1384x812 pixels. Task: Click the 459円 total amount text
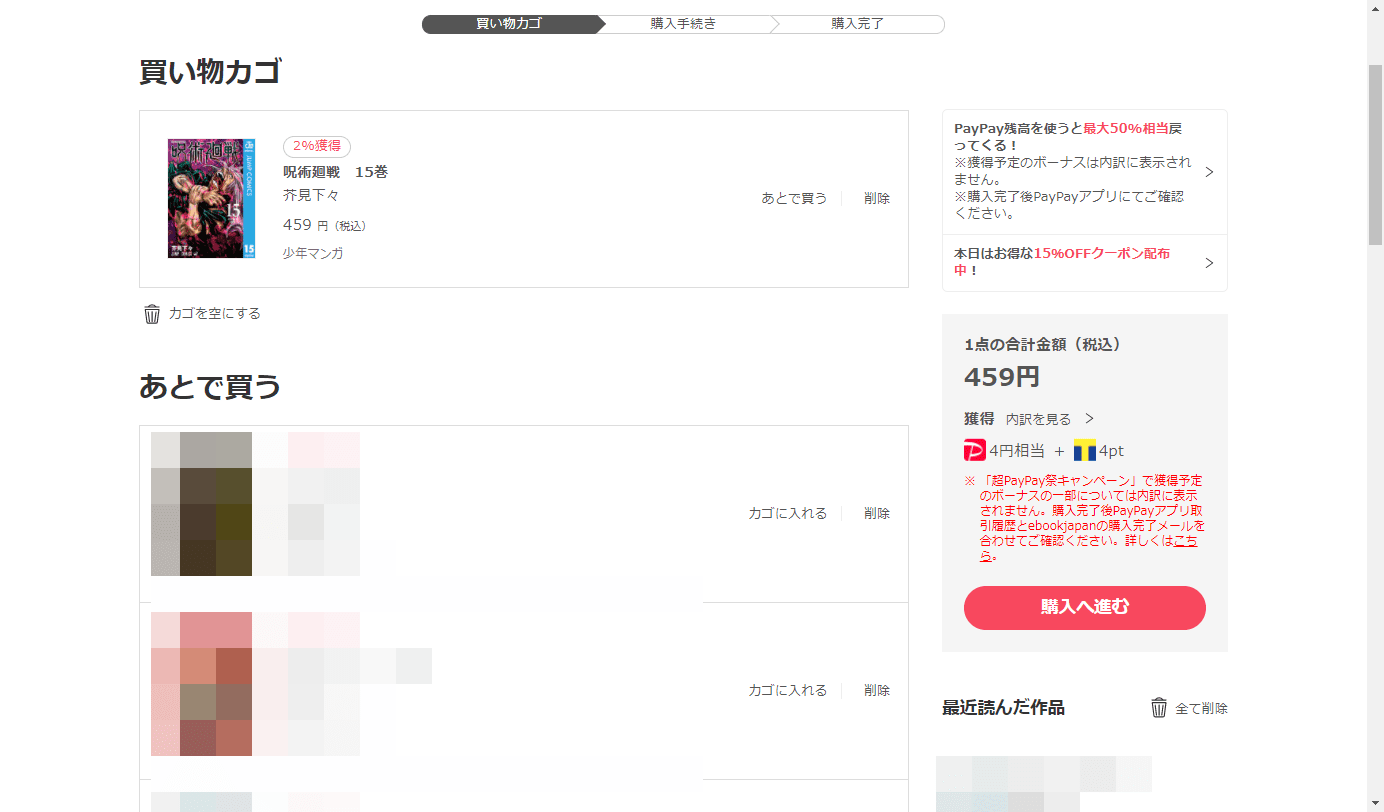click(1002, 377)
